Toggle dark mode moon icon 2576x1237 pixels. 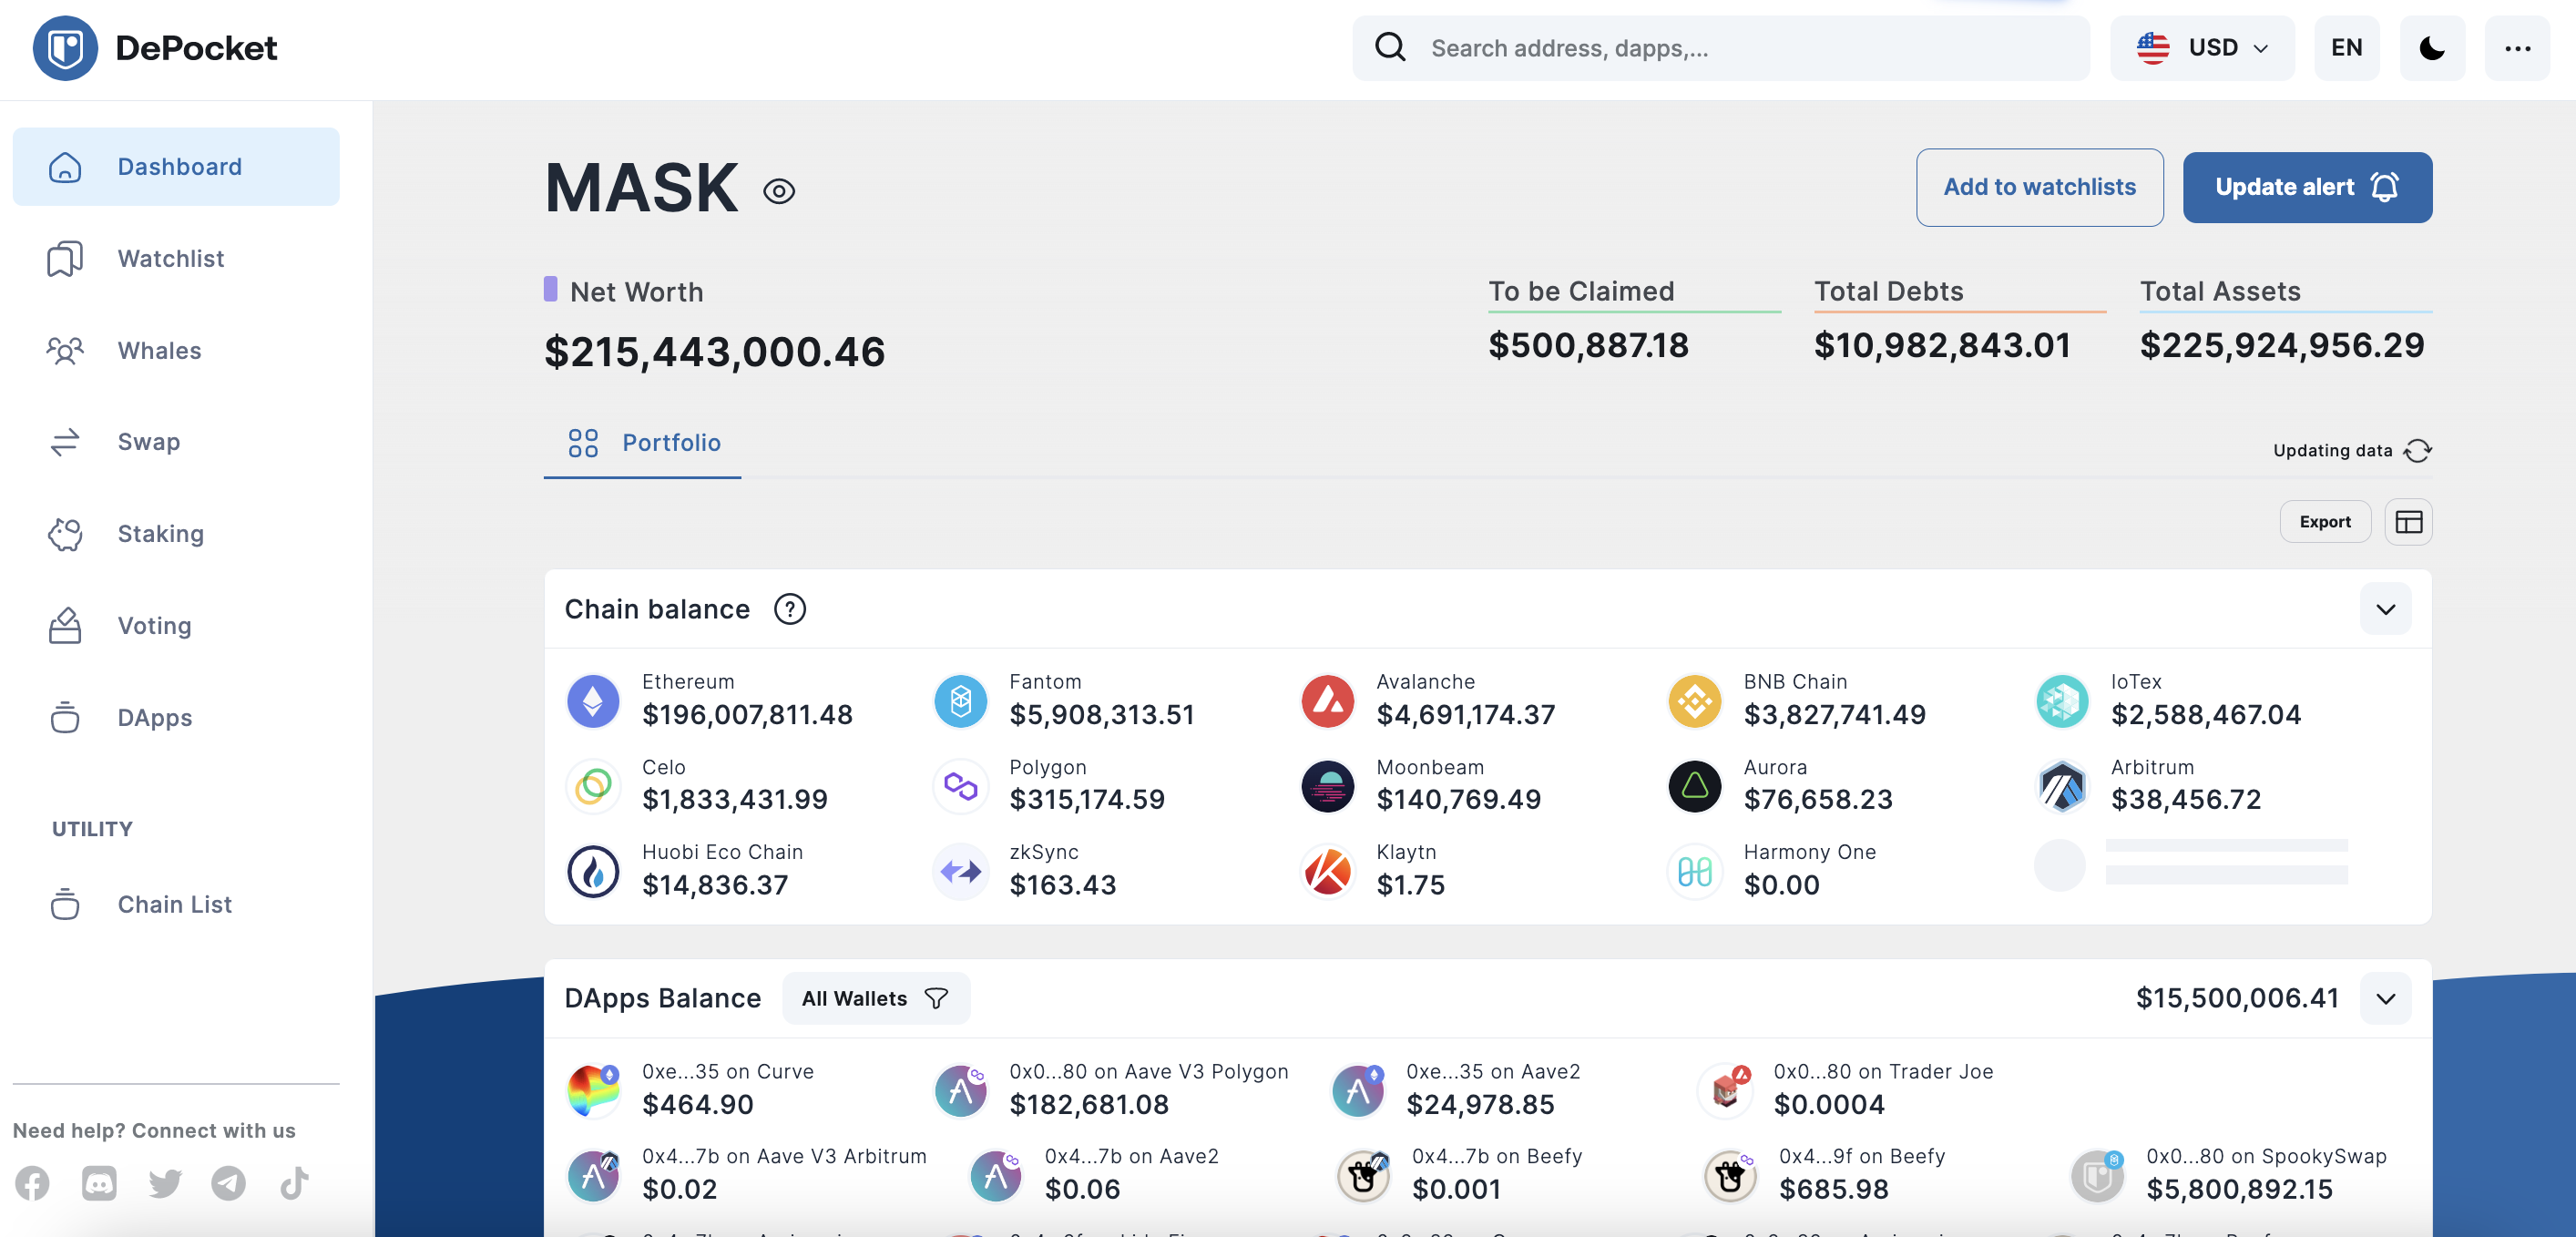click(2432, 48)
